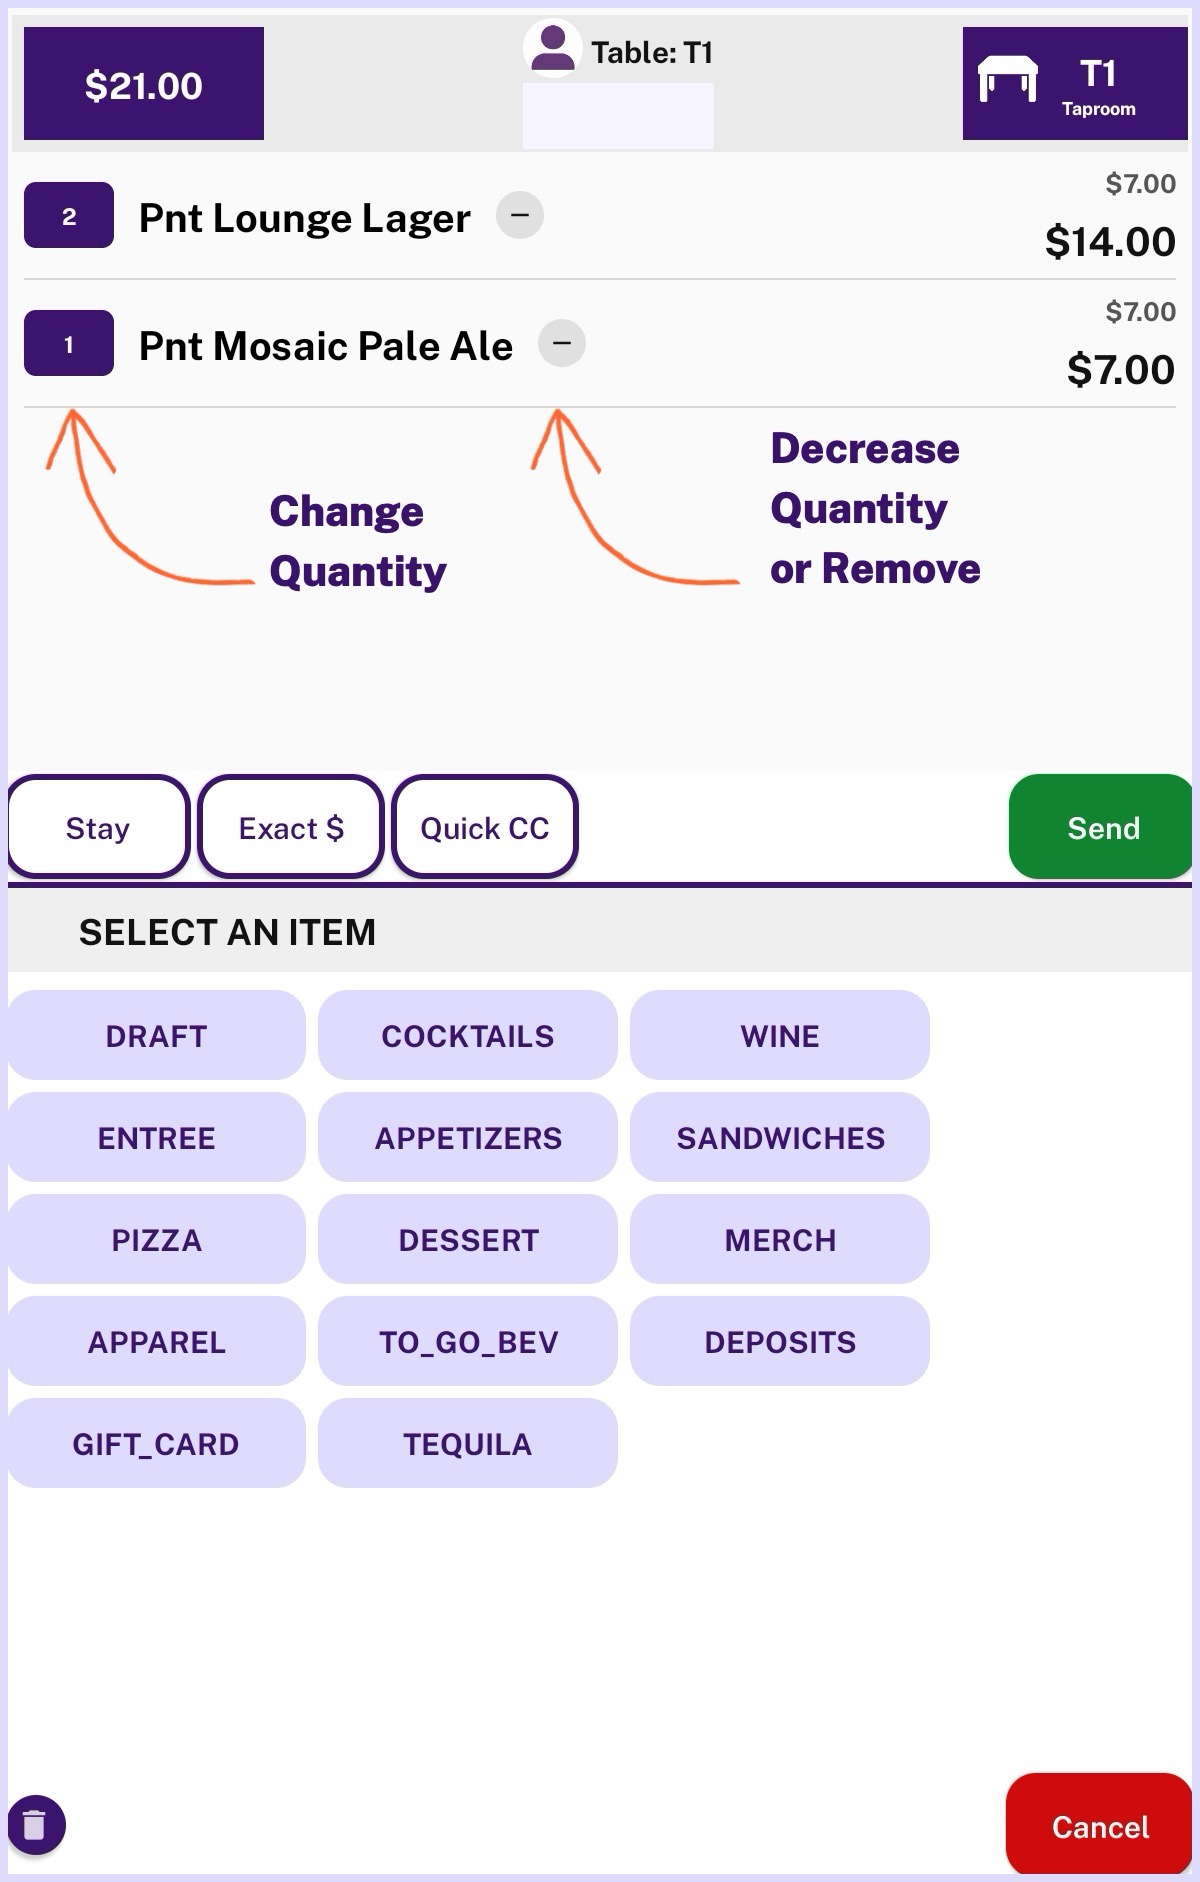Decrease quantity of Pnt Lounge Lager
The image size is (1200, 1882).
[520, 215]
